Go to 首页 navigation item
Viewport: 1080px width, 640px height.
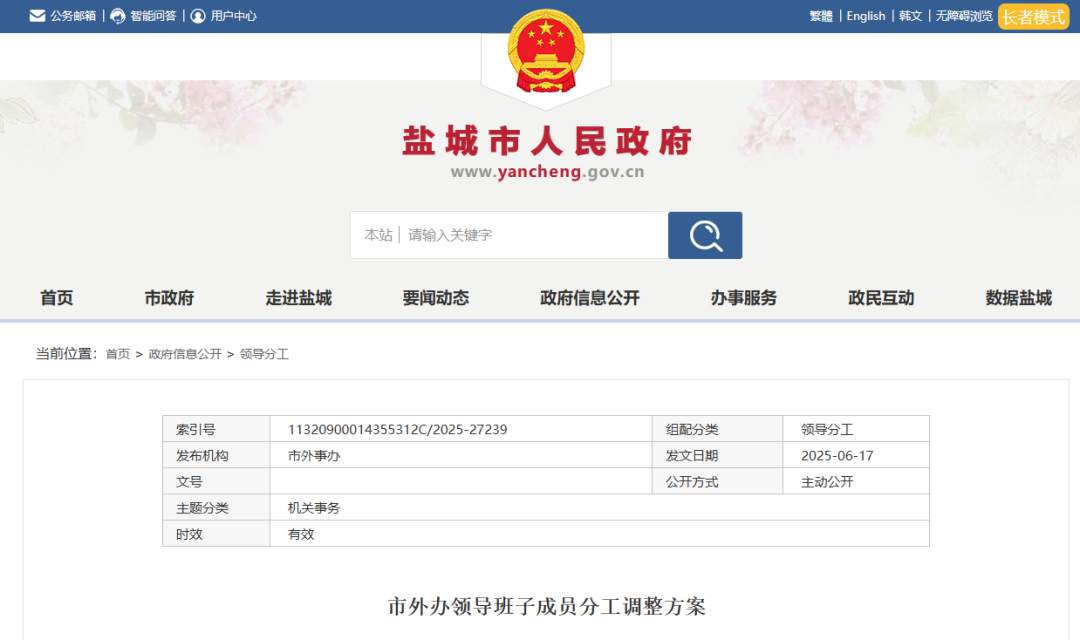tap(56, 298)
